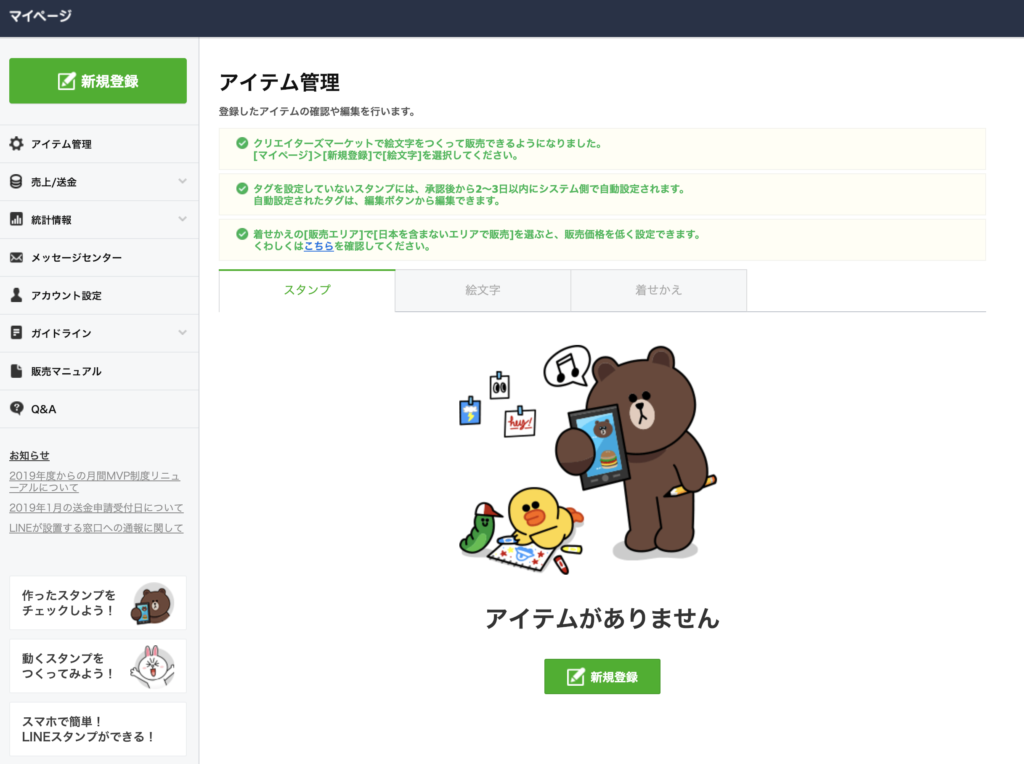Click the pencil icon in sidebar 新規登録 button
The height and width of the screenshot is (764, 1024).
click(x=66, y=81)
